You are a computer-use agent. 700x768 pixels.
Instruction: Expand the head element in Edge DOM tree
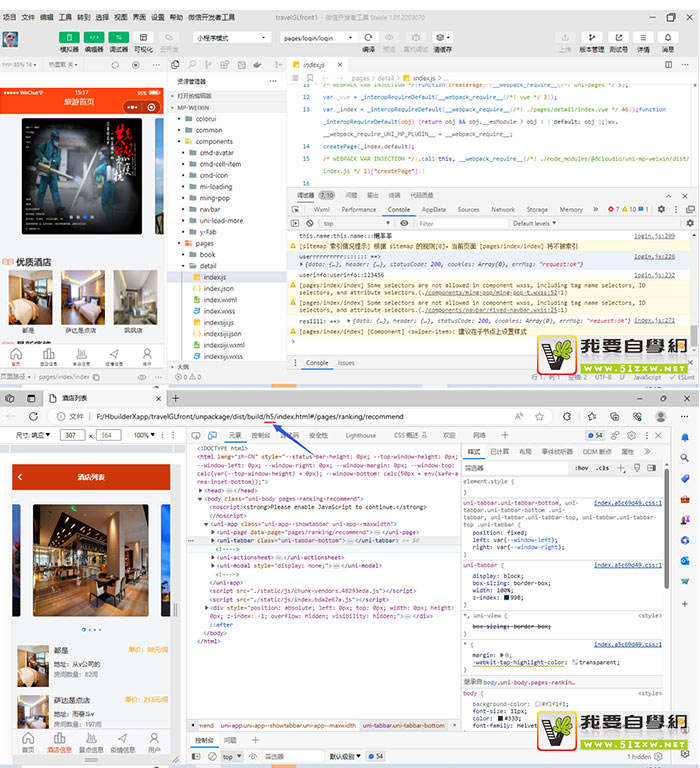coord(200,490)
